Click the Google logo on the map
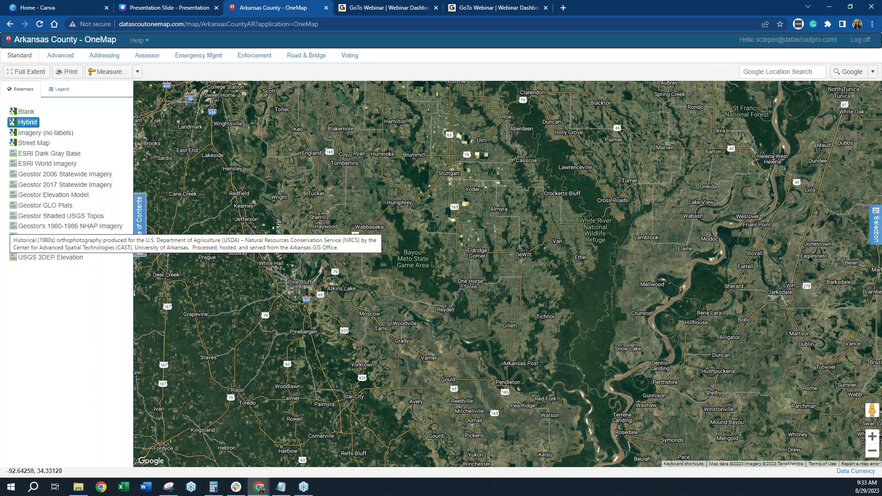 click(x=151, y=461)
